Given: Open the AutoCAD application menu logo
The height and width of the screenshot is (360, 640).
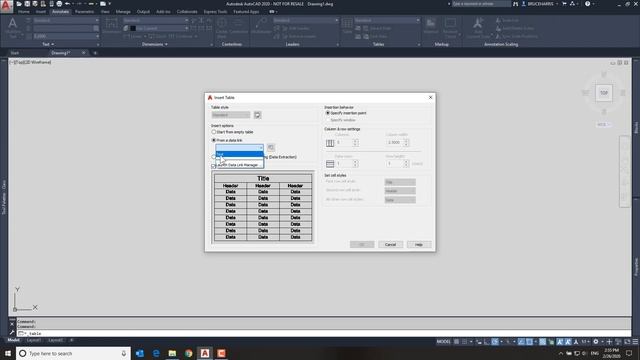Looking at the screenshot, I should [6, 6].
